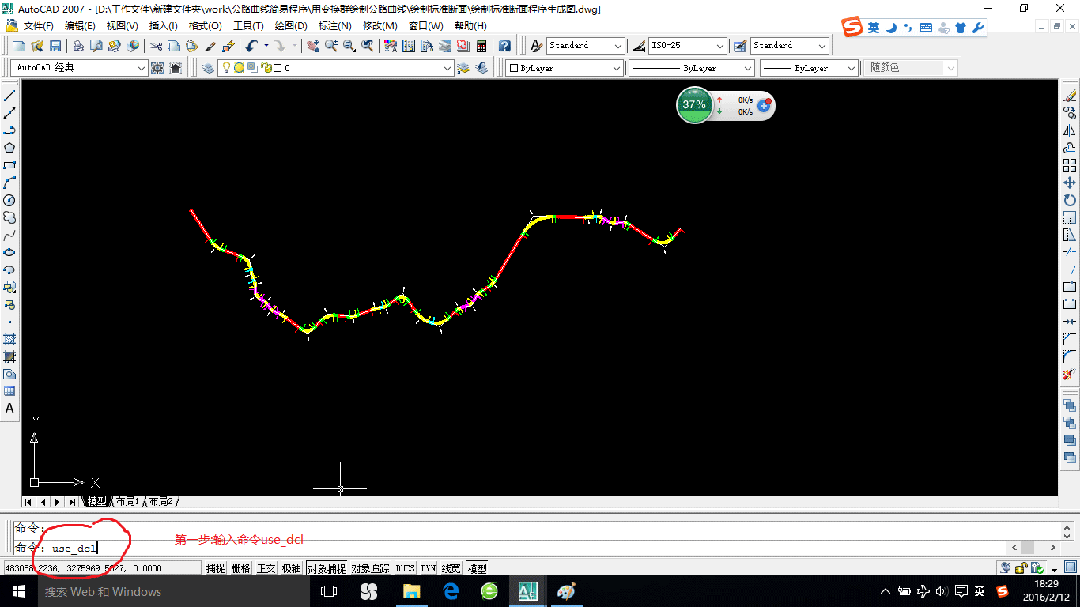Select the Rotate tool
The height and width of the screenshot is (607, 1080).
click(1069, 200)
